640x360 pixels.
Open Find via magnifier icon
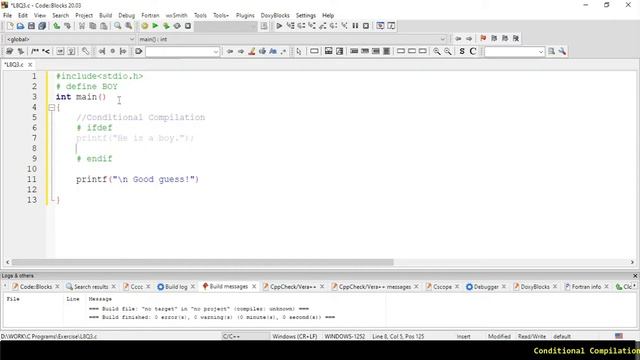pyautogui.click(x=118, y=26)
